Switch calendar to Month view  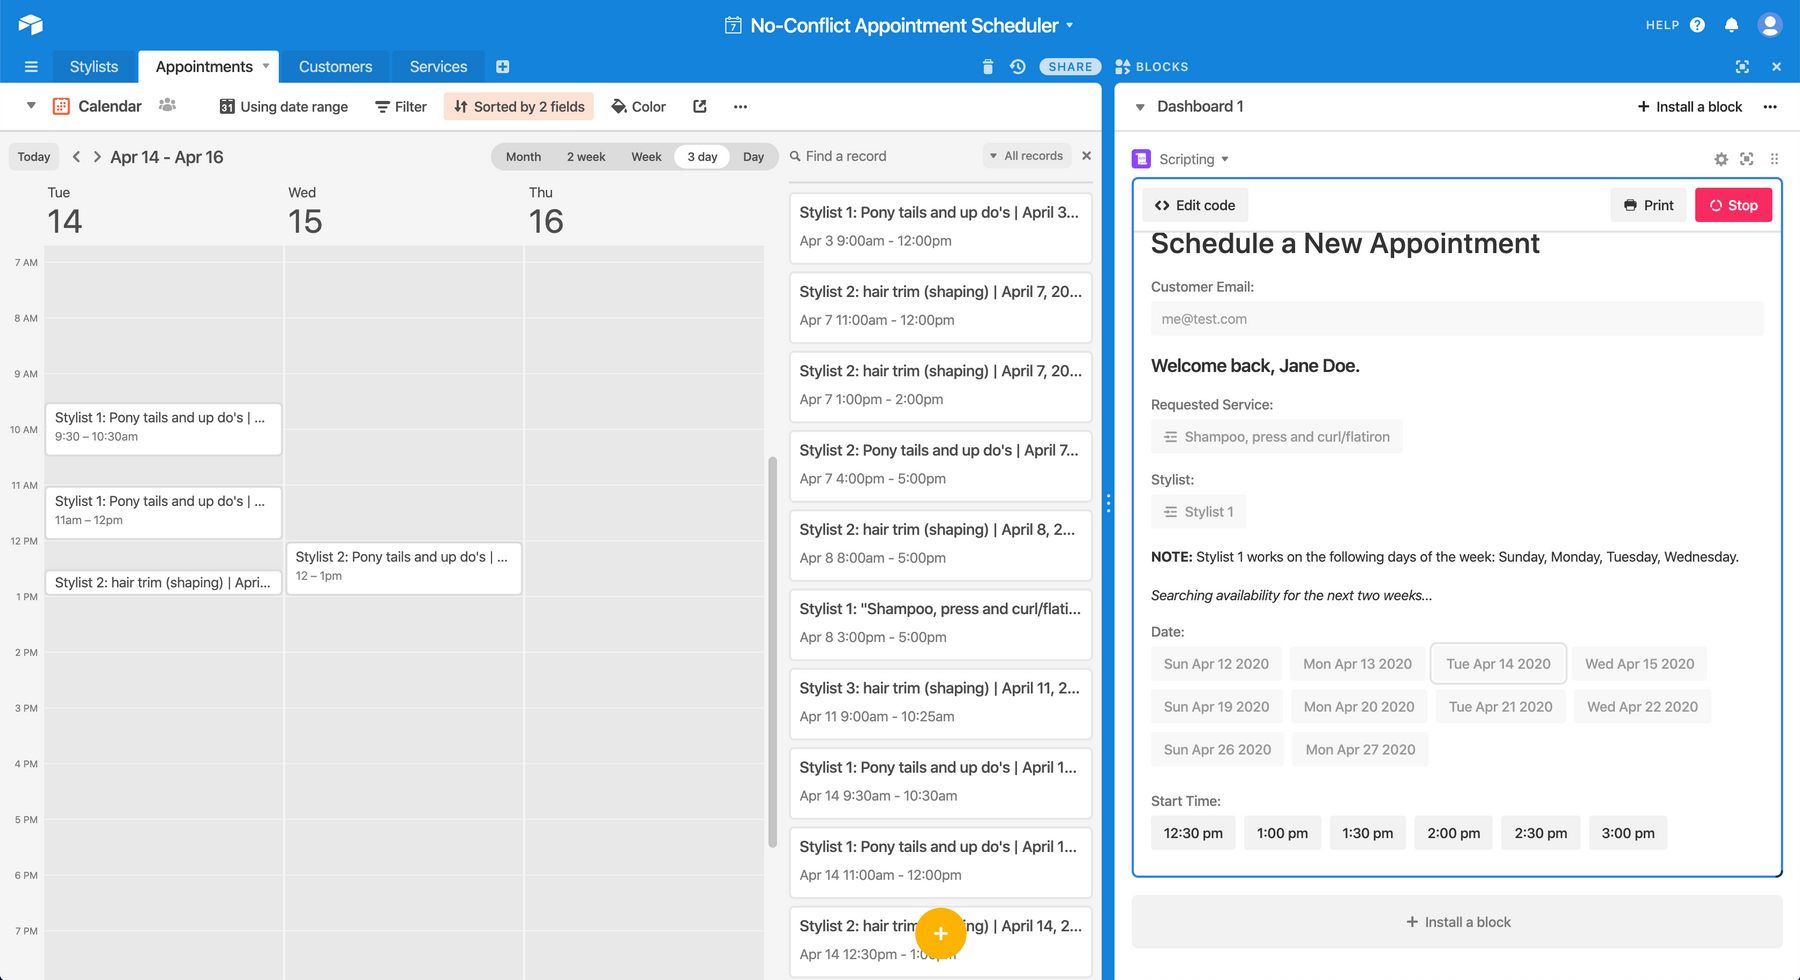click(x=523, y=157)
